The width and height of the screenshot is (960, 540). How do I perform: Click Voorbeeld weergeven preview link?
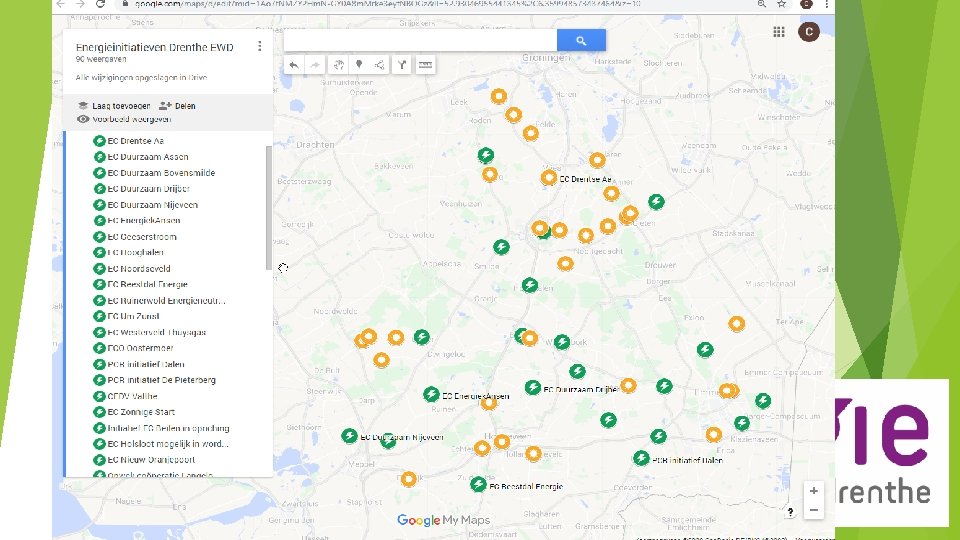(124, 119)
